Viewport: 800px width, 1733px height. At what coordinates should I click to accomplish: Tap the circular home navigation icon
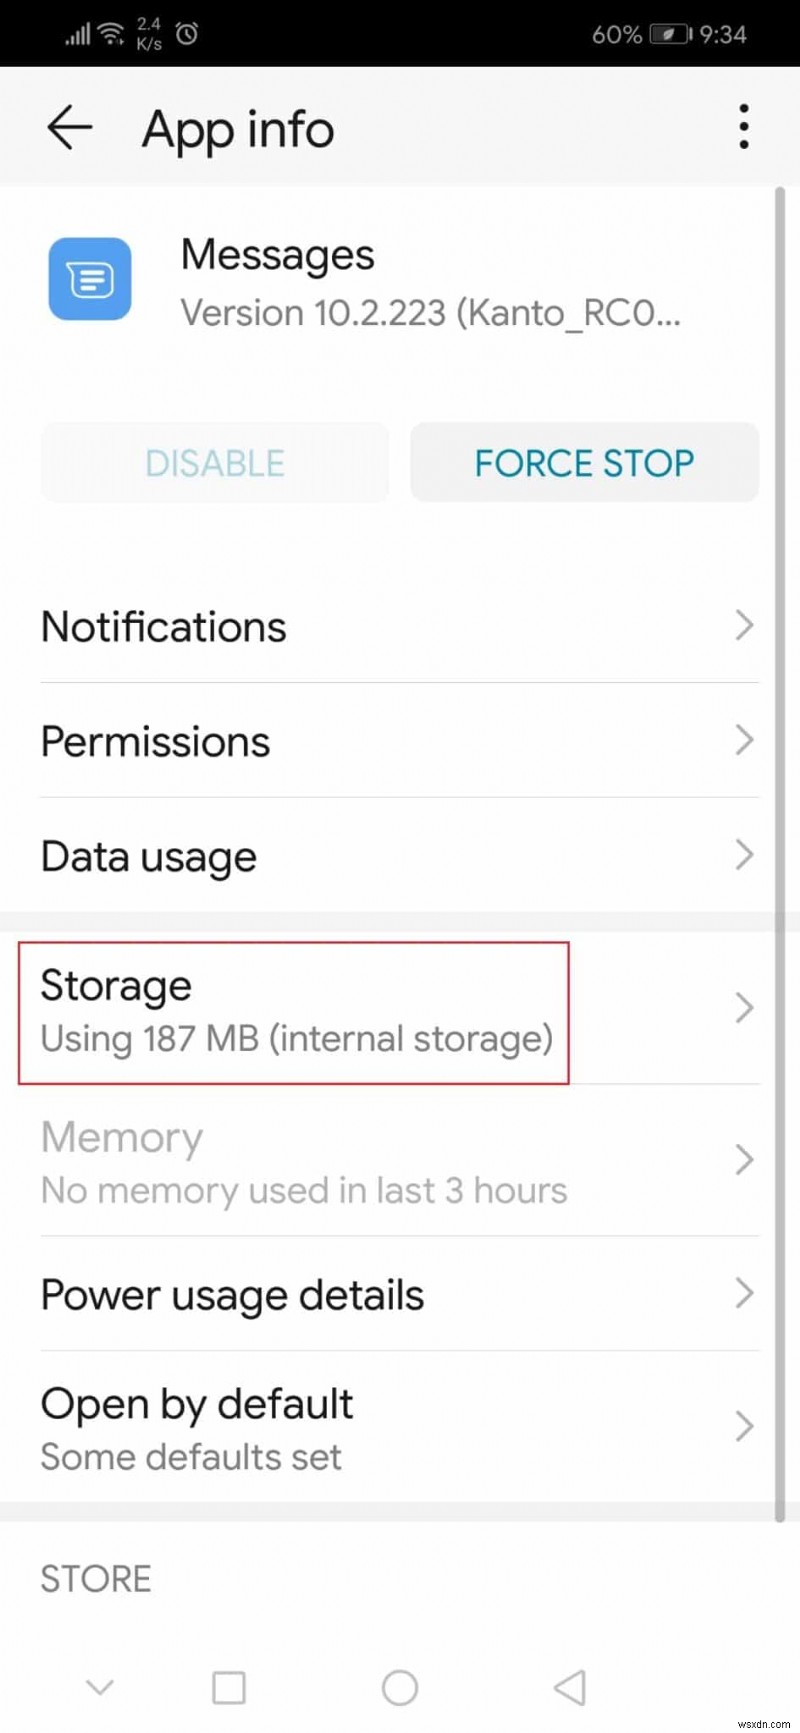pos(399,1687)
